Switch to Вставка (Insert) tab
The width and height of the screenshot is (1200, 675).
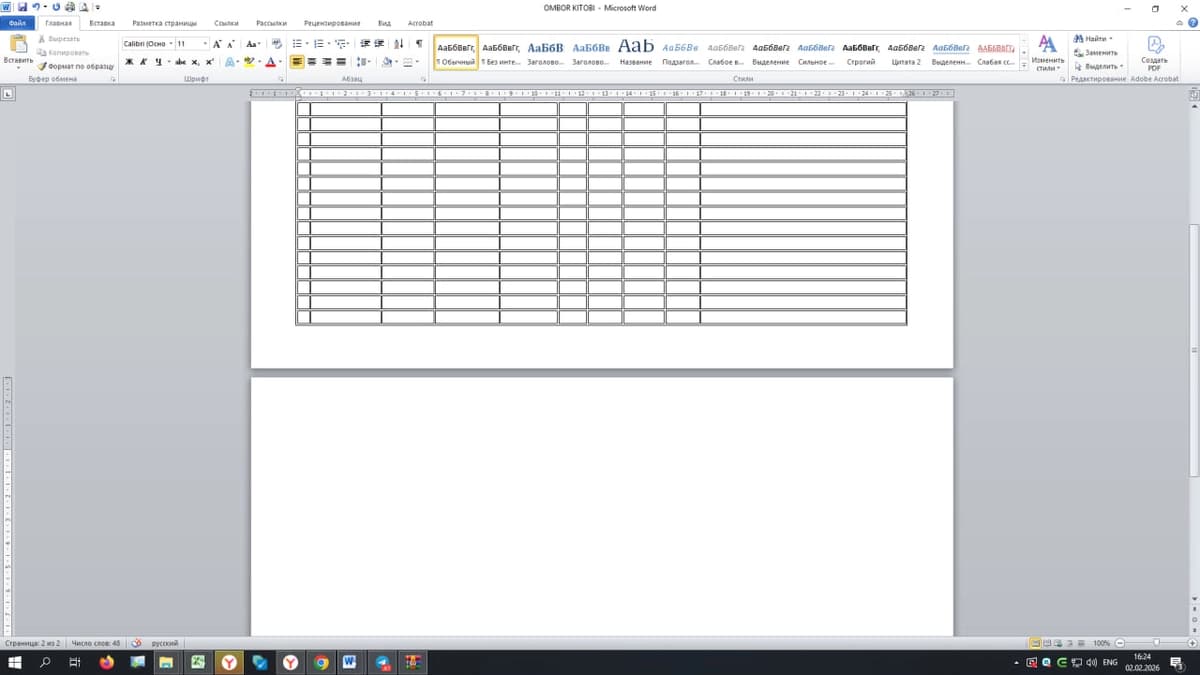(x=102, y=22)
